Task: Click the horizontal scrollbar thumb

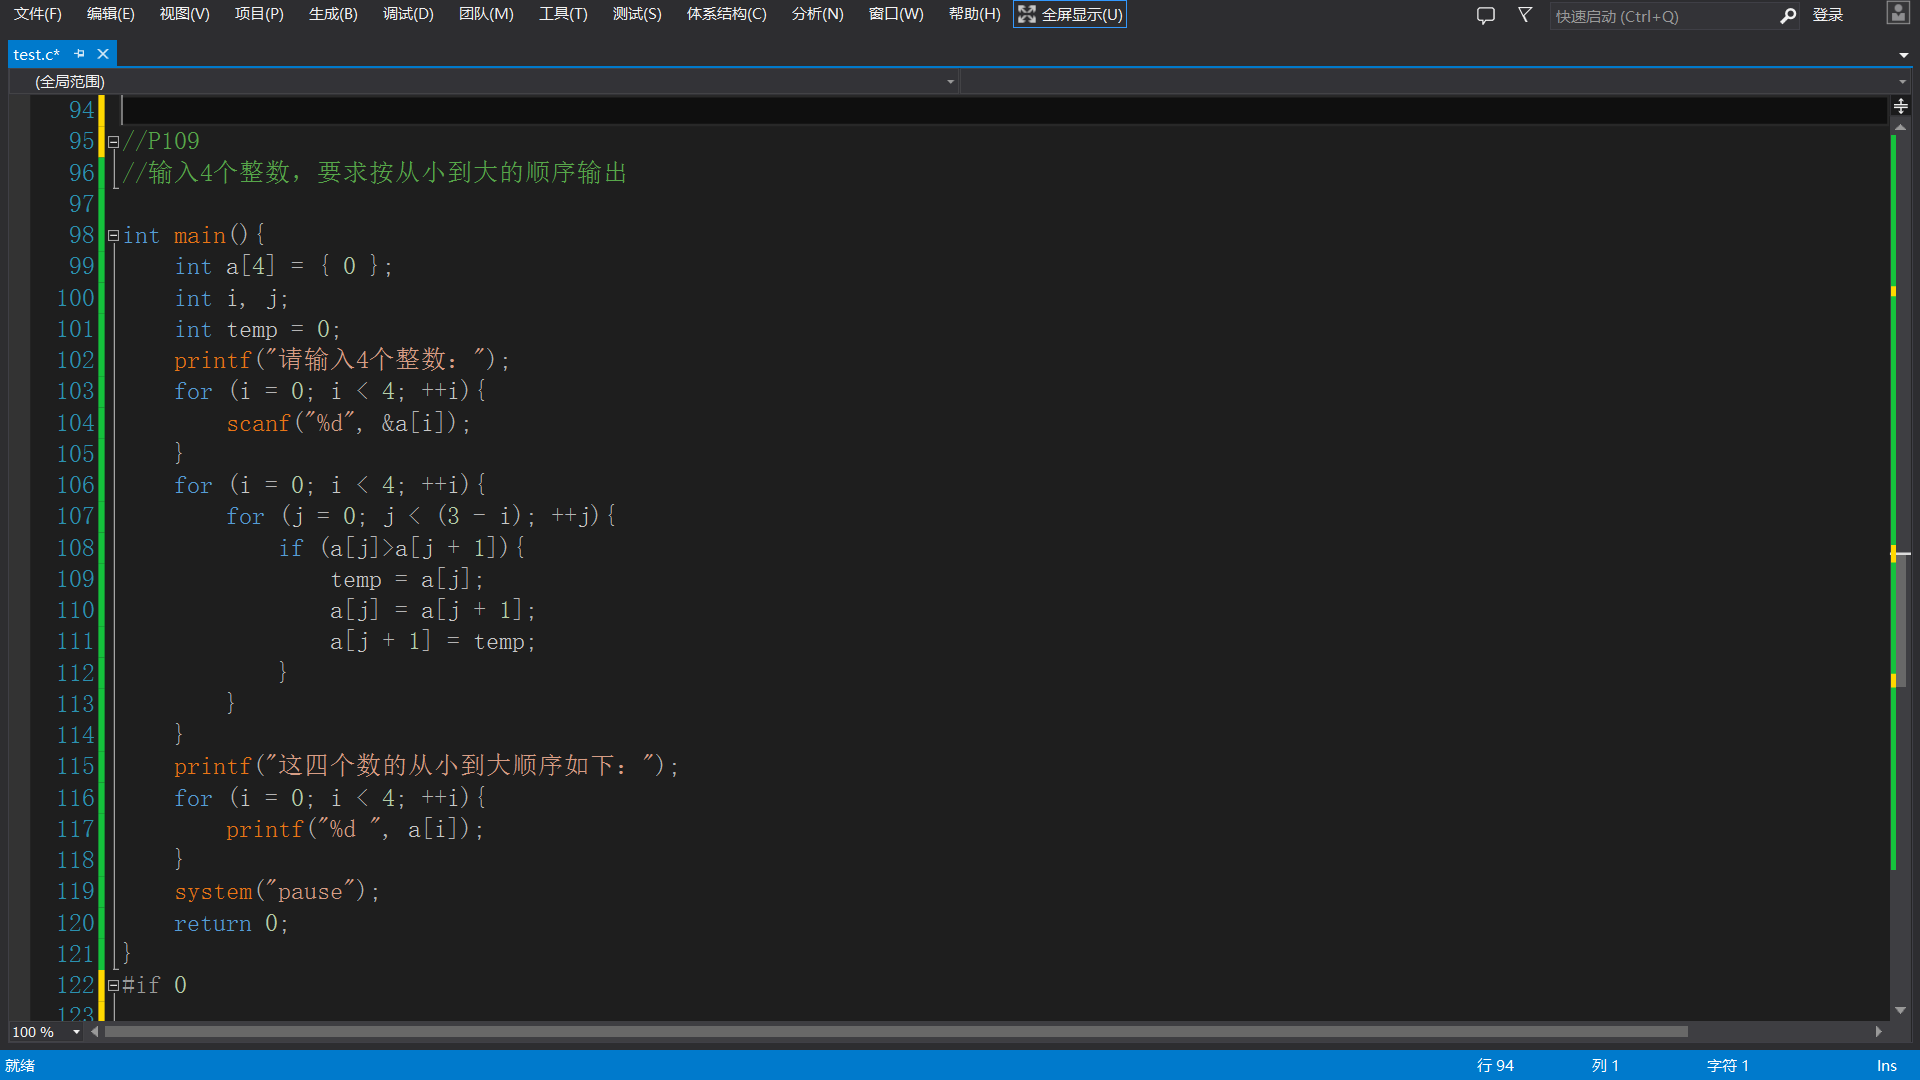Action: point(895,1032)
